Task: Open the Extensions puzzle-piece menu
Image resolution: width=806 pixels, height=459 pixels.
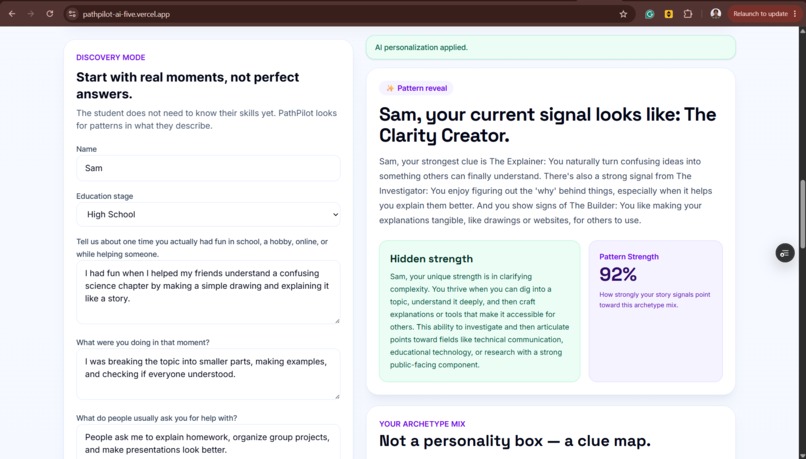Action: pyautogui.click(x=688, y=14)
